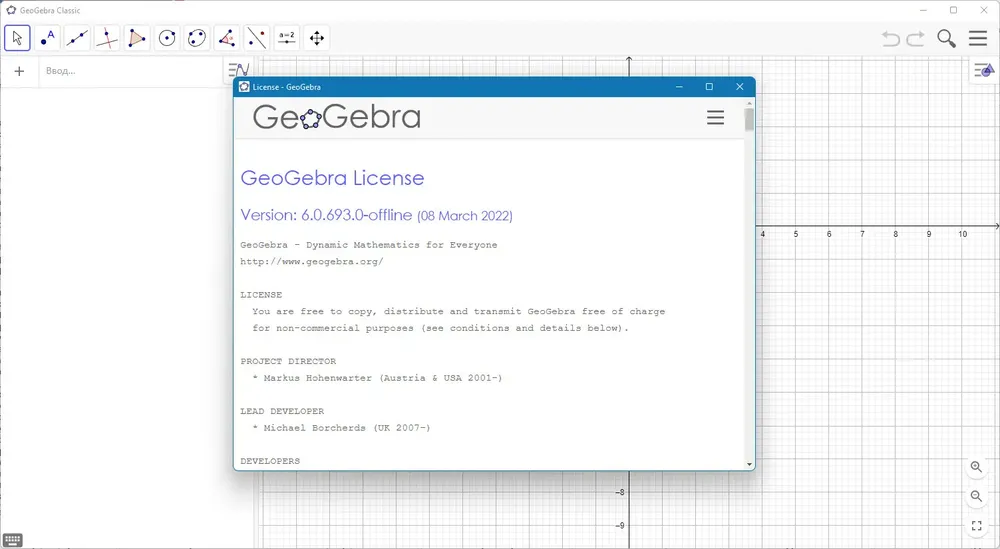
Task: Click the algebra input field
Action: pyautogui.click(x=131, y=71)
